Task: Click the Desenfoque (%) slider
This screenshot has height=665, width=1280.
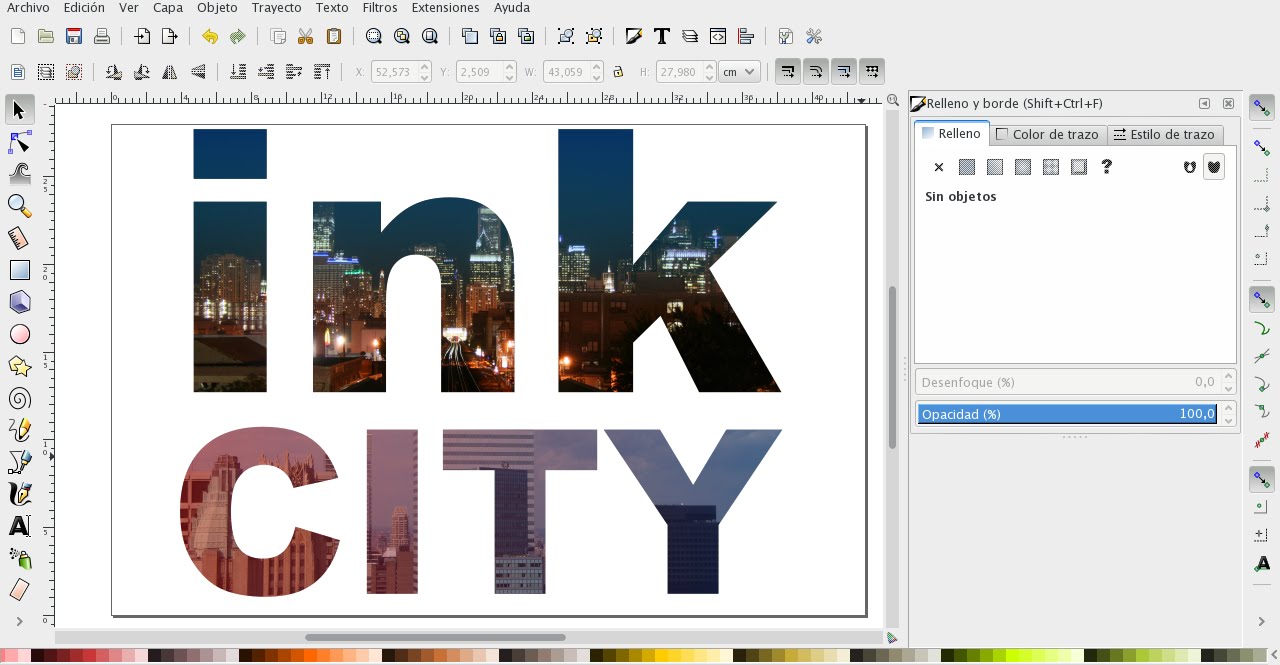Action: coord(1067,382)
